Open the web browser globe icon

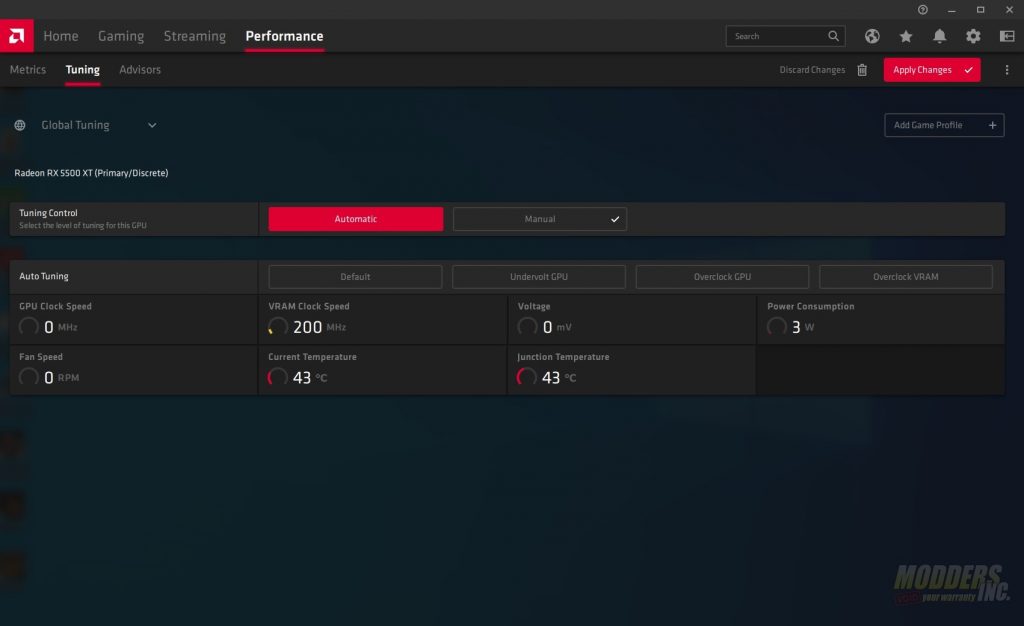[x=872, y=36]
